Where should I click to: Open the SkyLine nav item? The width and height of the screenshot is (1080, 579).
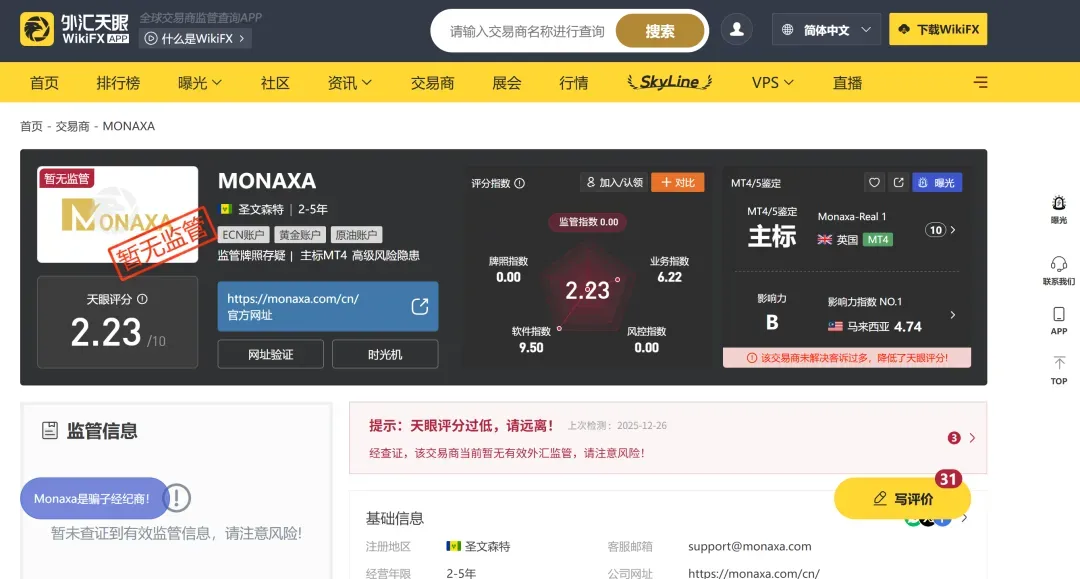(669, 82)
